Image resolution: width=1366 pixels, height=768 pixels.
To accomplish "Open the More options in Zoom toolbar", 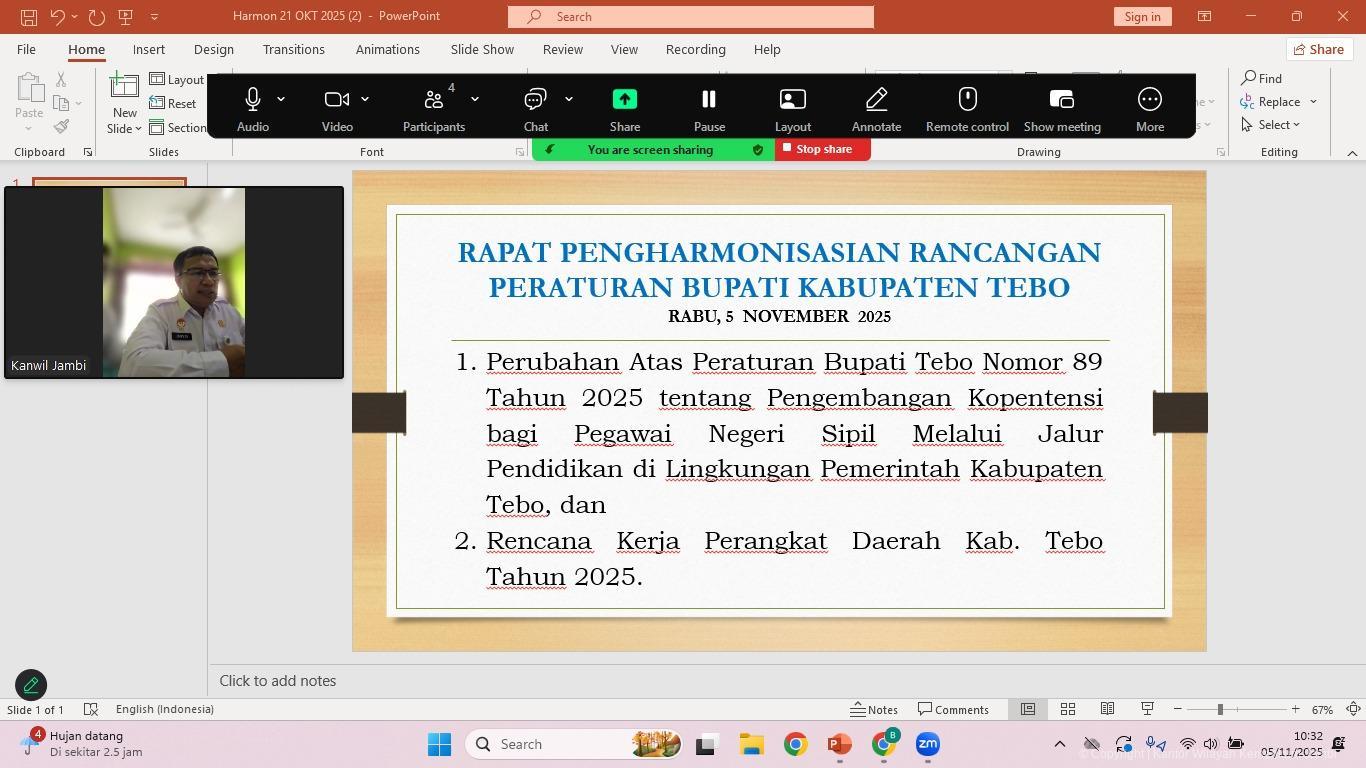I will [1149, 100].
